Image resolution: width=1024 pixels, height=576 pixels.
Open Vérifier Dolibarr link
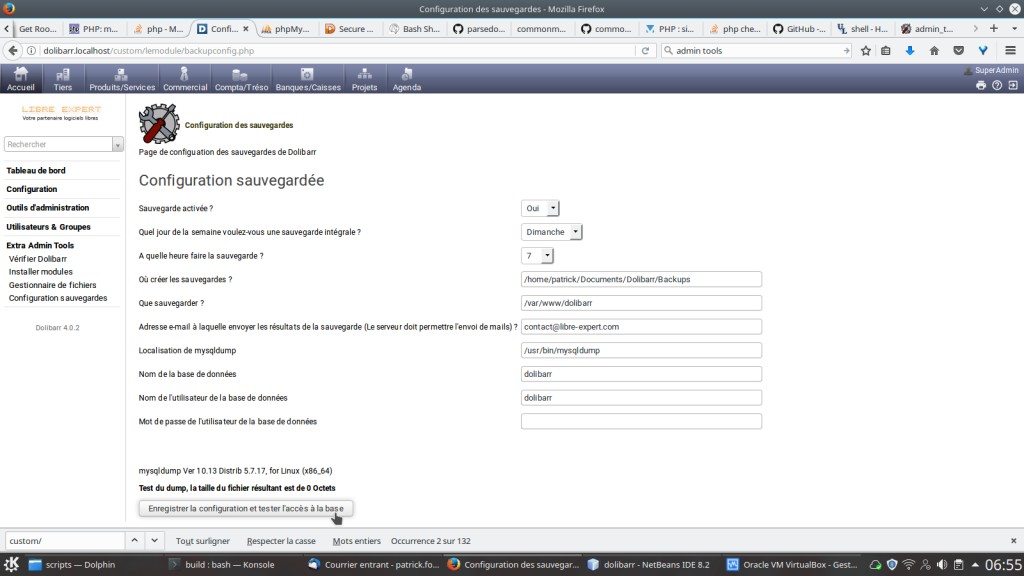click(38, 259)
